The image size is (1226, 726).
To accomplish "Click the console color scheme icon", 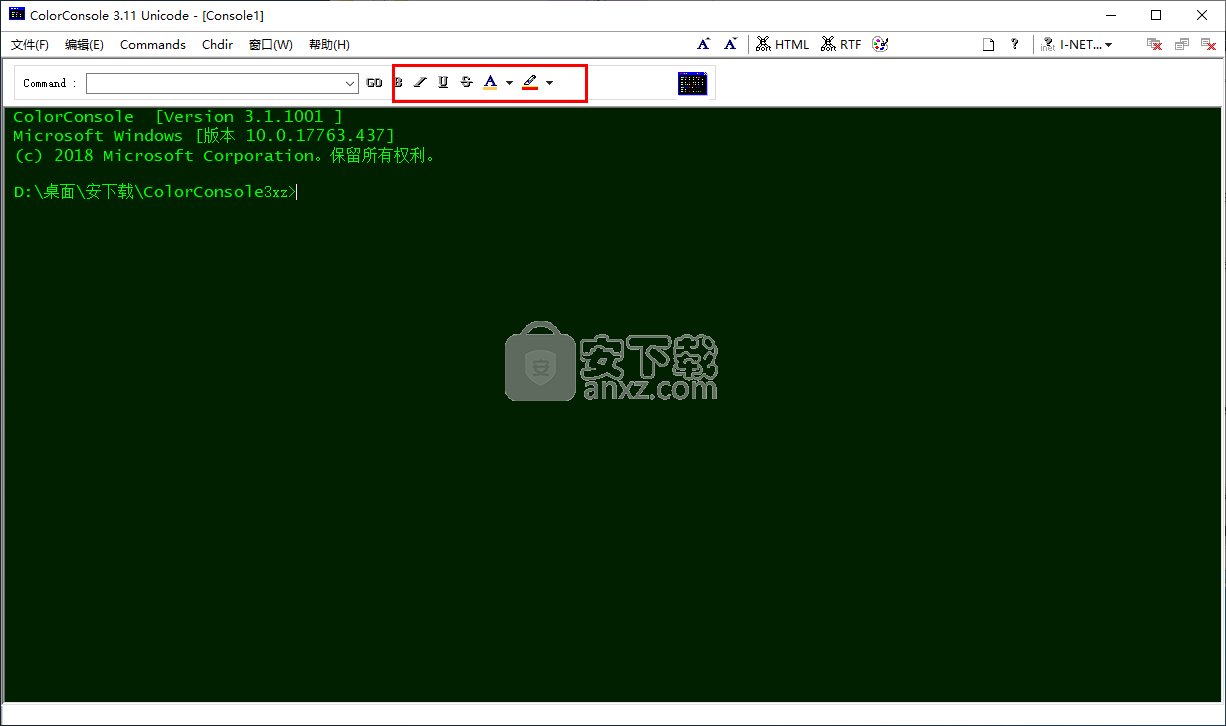I will coord(692,83).
